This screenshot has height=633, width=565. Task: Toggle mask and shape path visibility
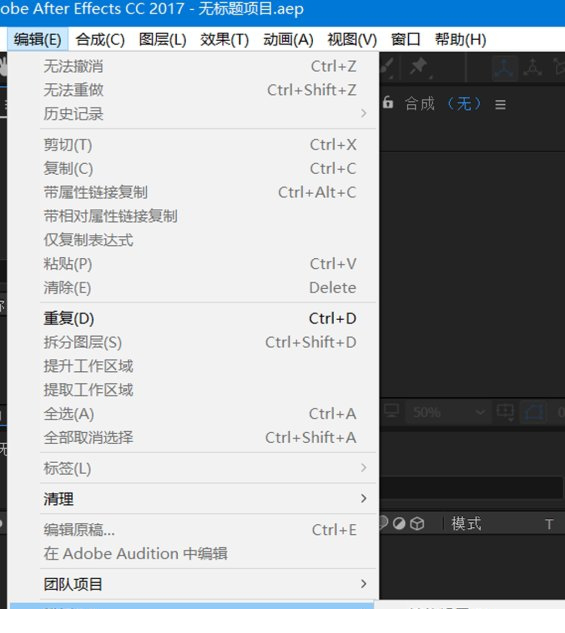[x=533, y=412]
